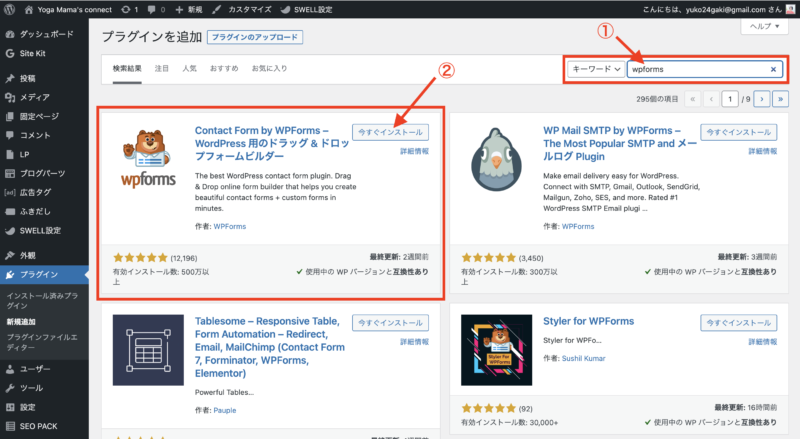Click the WPForms bear mascot thumbnail
The height and width of the screenshot is (439, 800).
click(x=148, y=159)
